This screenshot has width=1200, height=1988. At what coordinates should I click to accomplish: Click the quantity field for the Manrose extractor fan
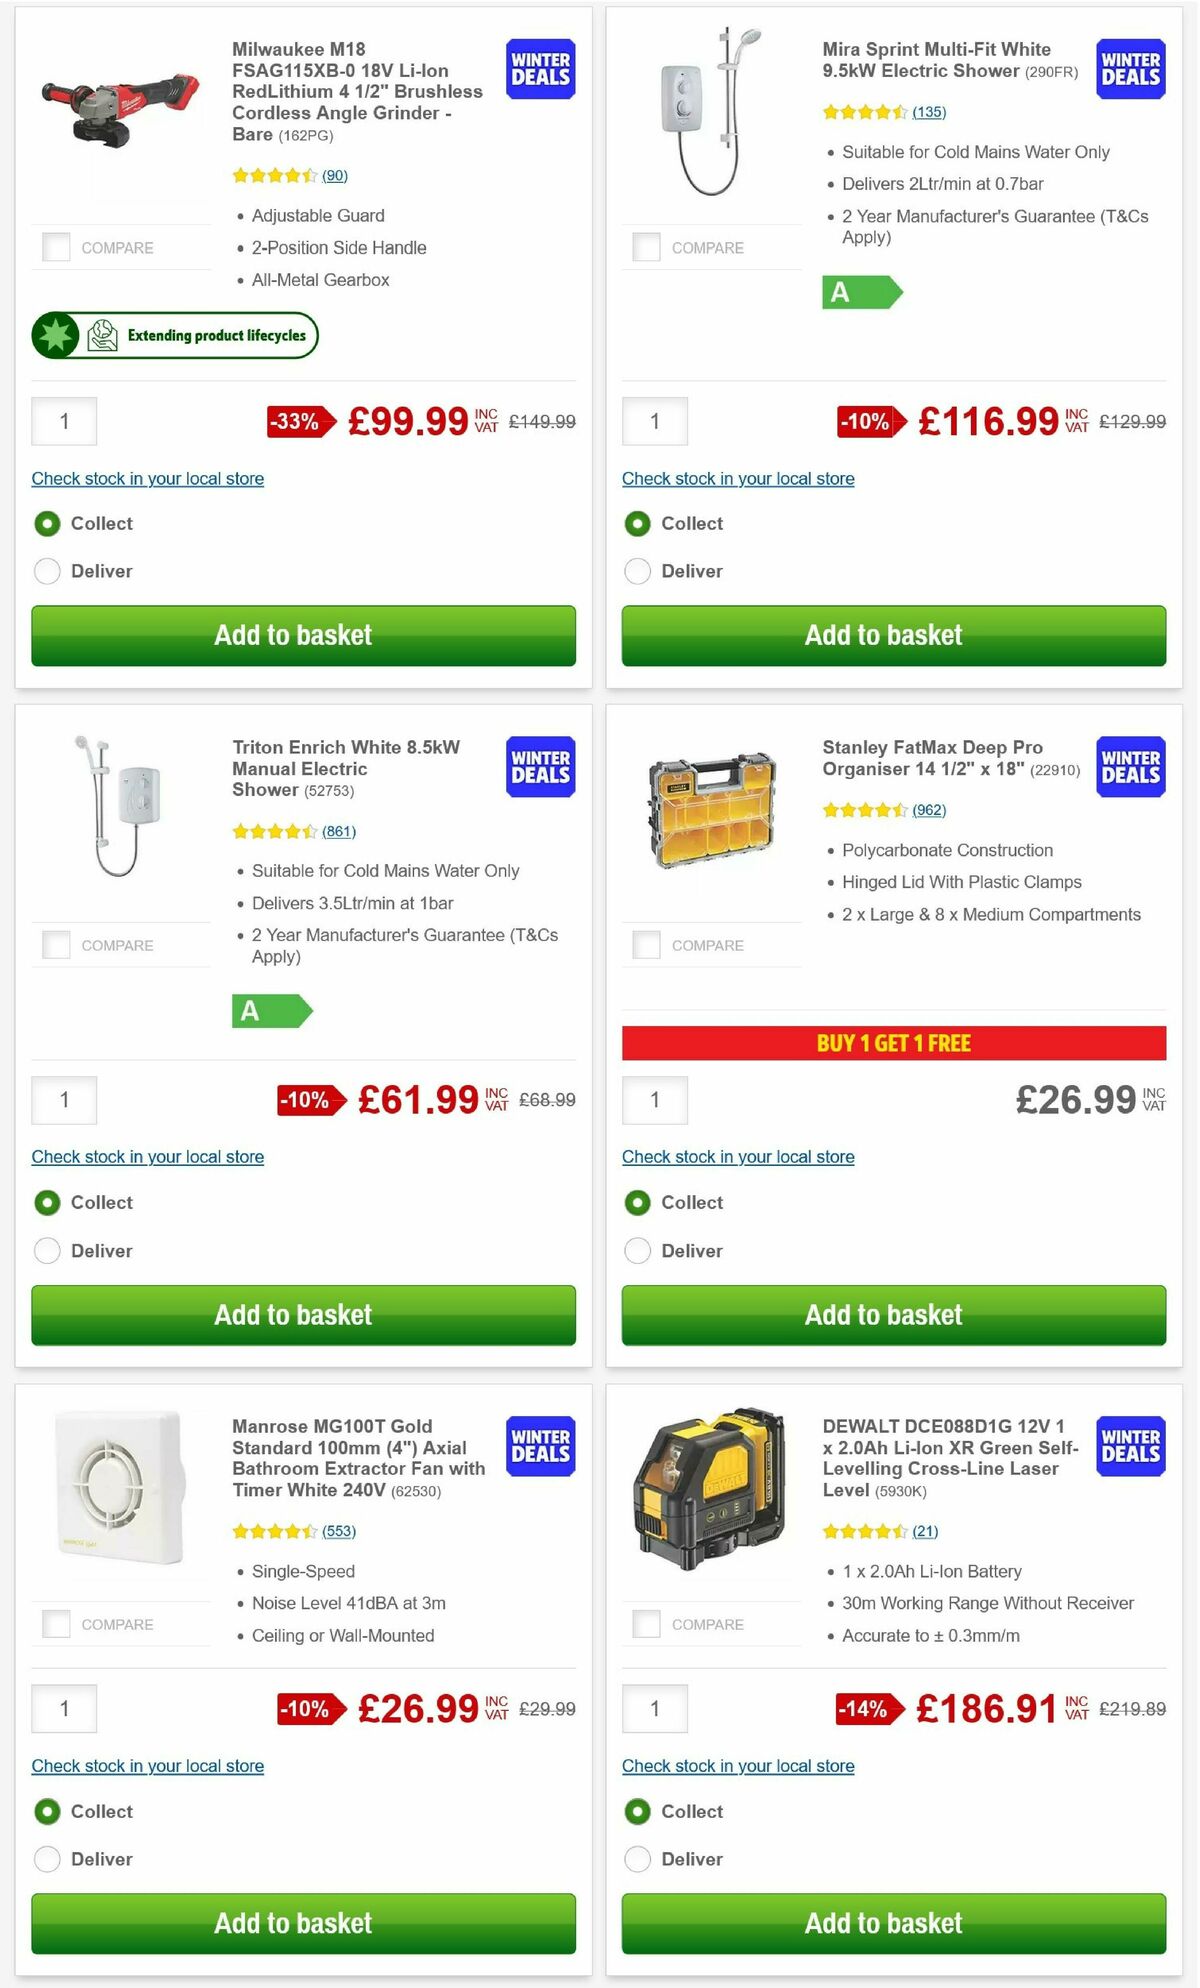(64, 1708)
